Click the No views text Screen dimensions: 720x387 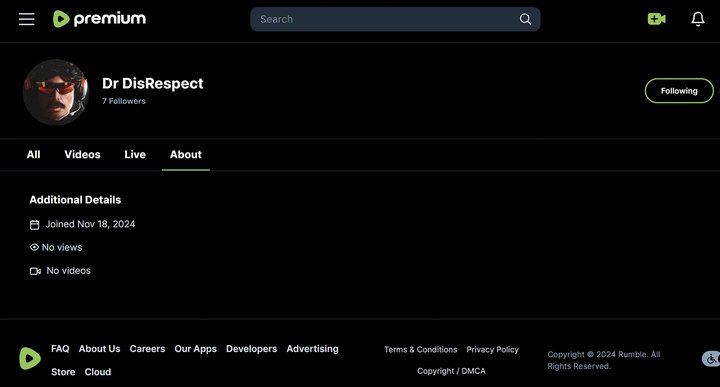pos(62,247)
